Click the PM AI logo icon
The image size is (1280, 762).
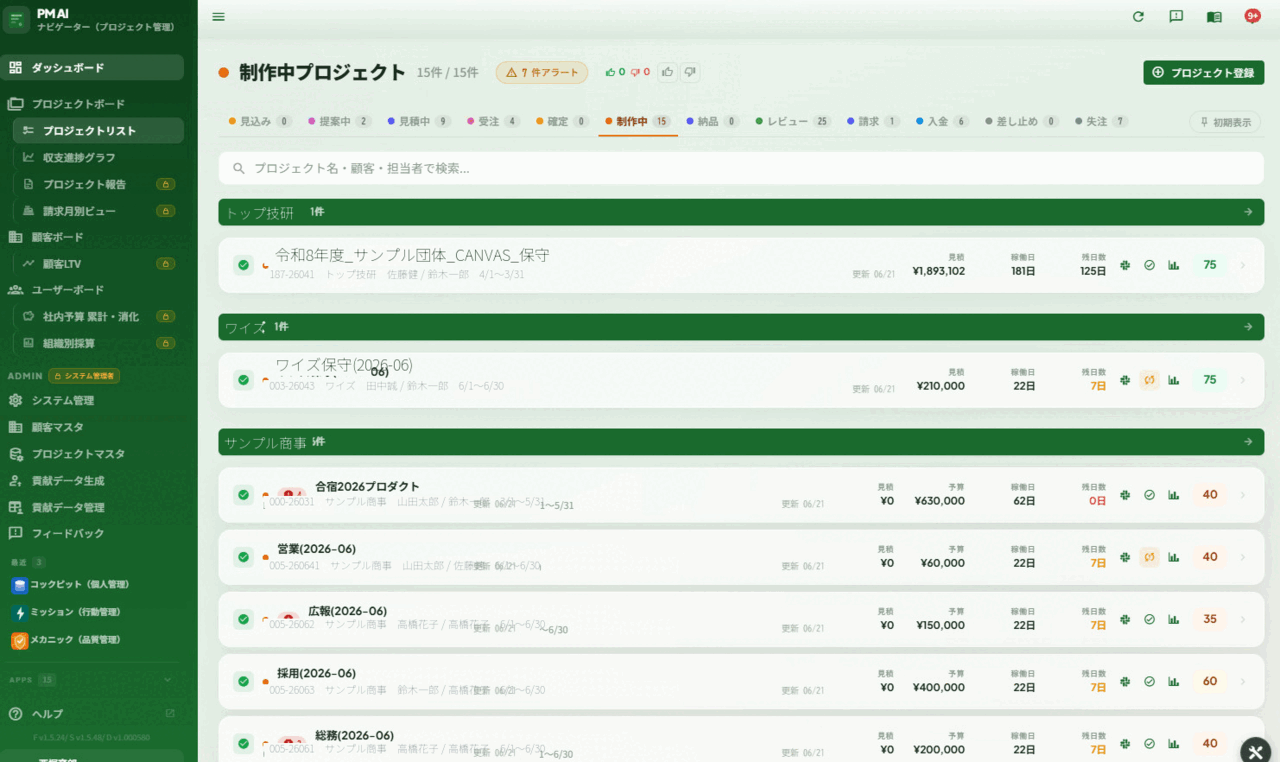point(16,19)
